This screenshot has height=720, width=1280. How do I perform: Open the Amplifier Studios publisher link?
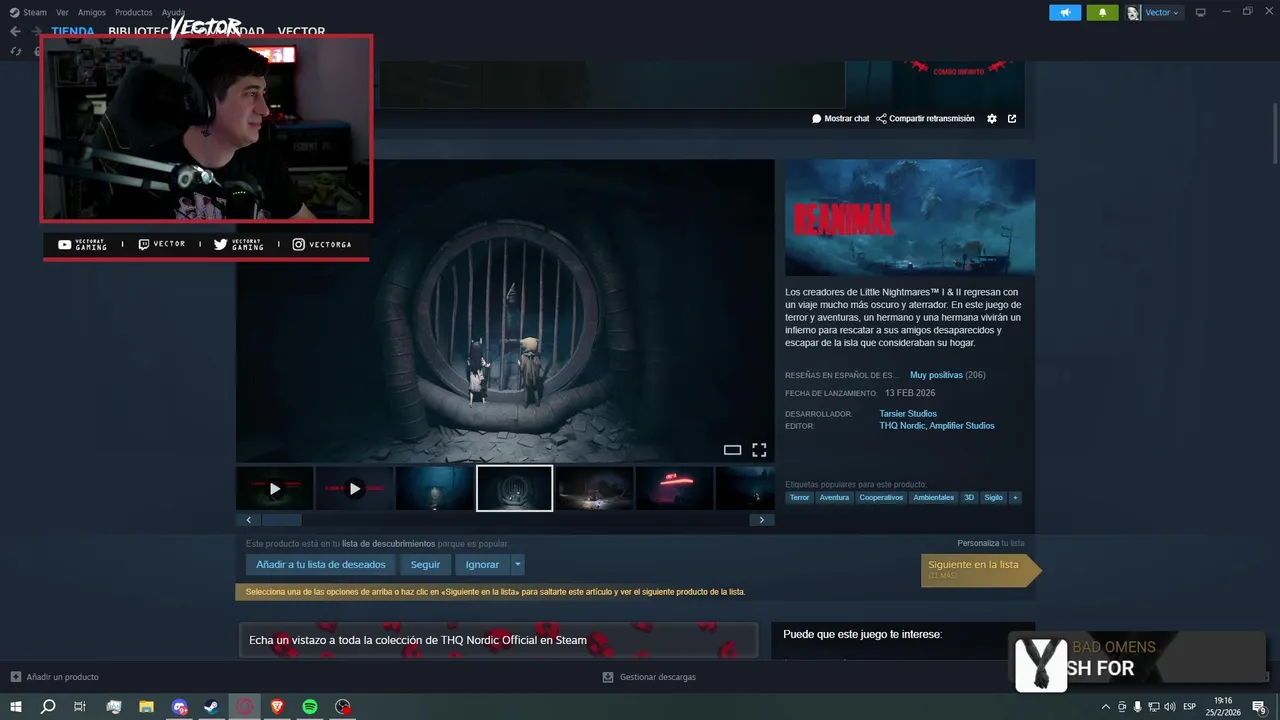click(x=962, y=426)
